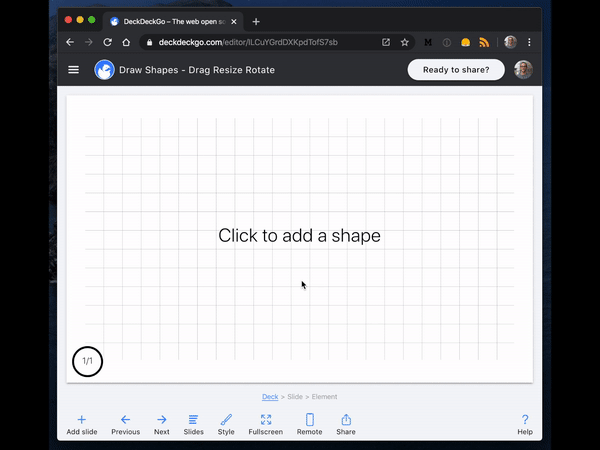Close the DeckDeckGo tab
600x450 pixels.
[x=234, y=22]
